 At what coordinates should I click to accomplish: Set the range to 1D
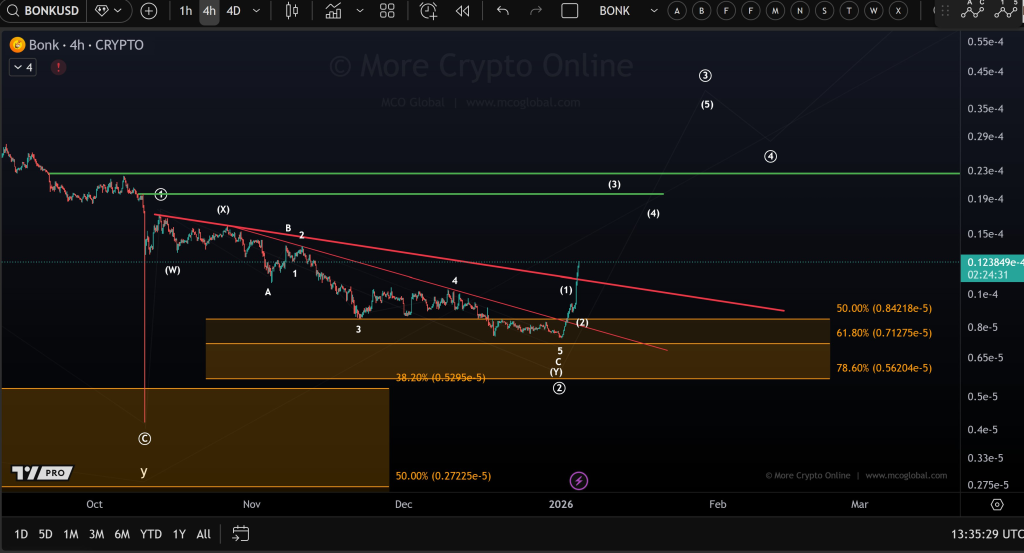(21, 534)
